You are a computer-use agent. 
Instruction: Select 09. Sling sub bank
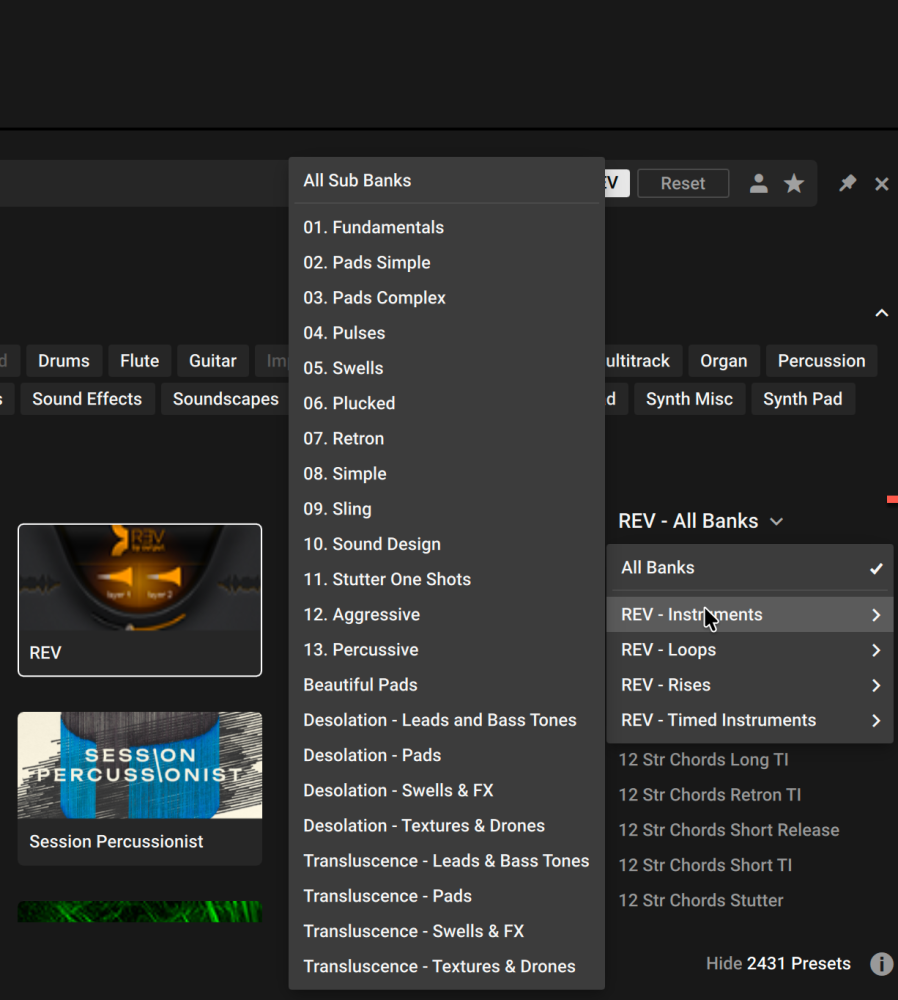click(446, 509)
